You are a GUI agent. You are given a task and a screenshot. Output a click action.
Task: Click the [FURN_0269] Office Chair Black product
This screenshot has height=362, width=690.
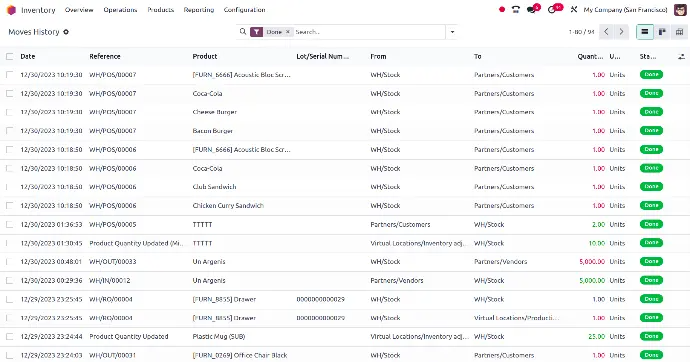(240, 355)
